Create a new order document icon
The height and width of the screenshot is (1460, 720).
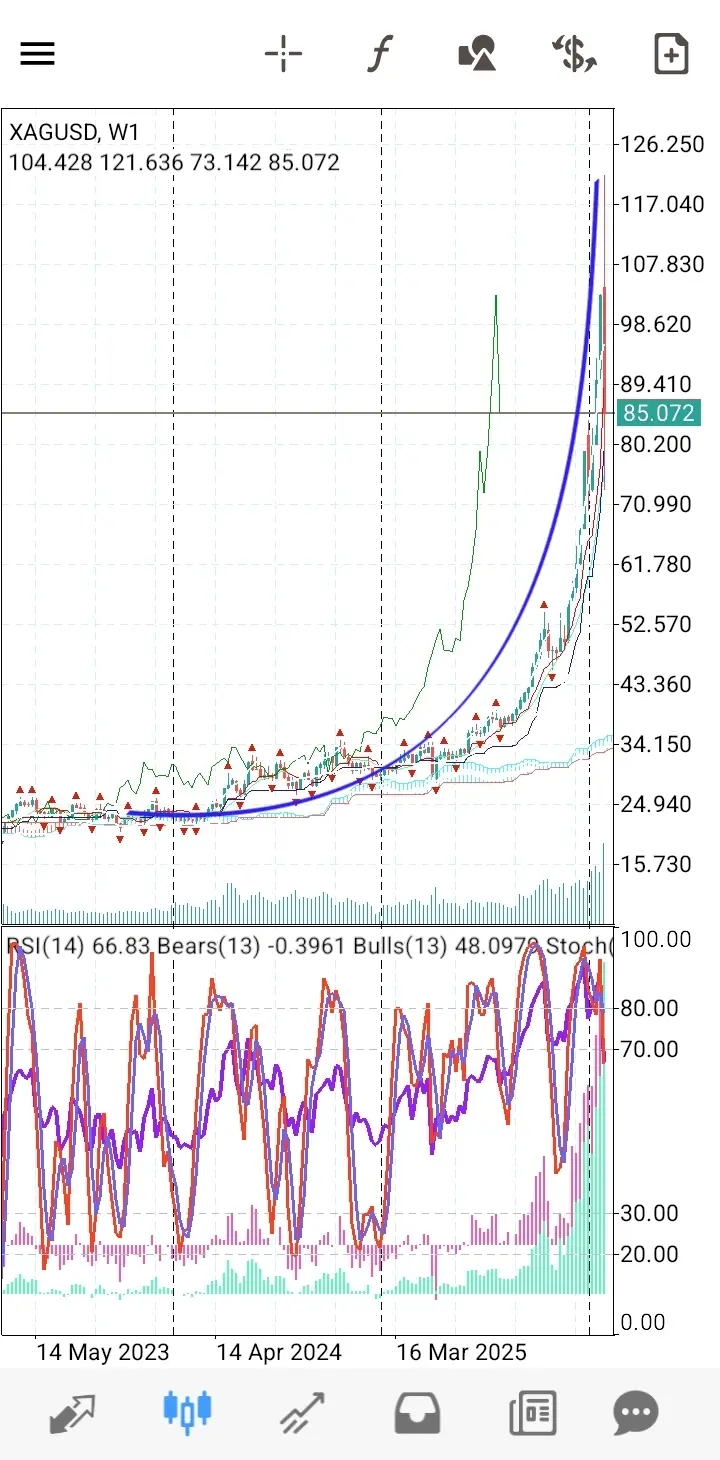click(671, 54)
